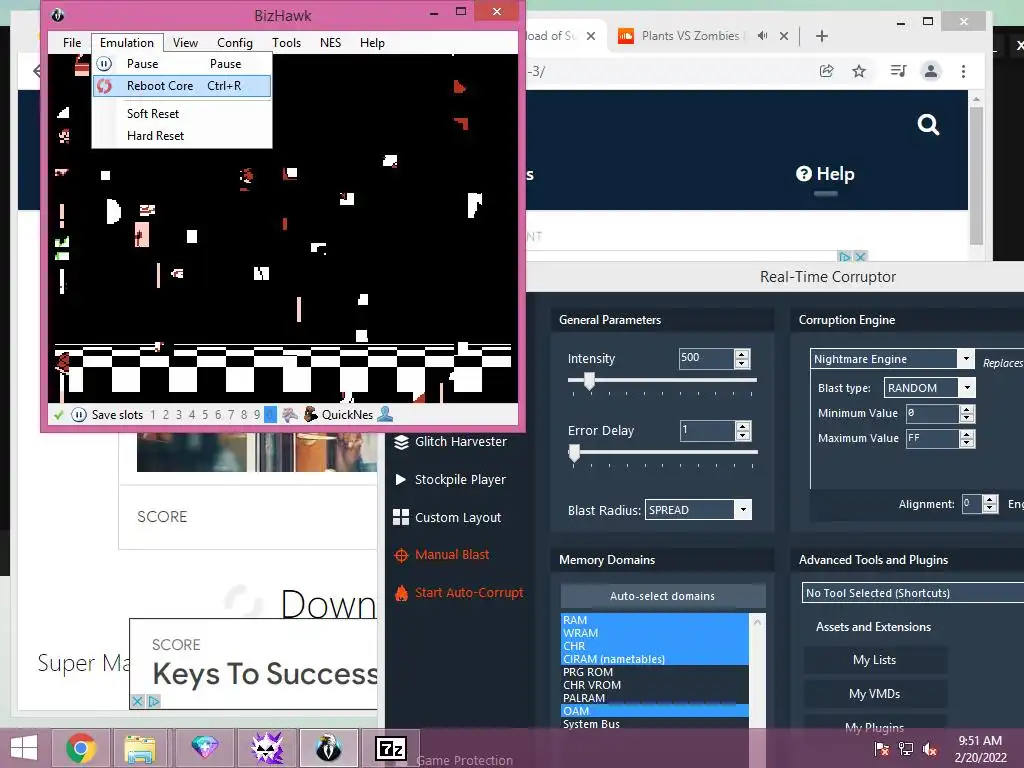Click the QuickNes core icon in status bar
The image size is (1024, 768).
point(311,414)
